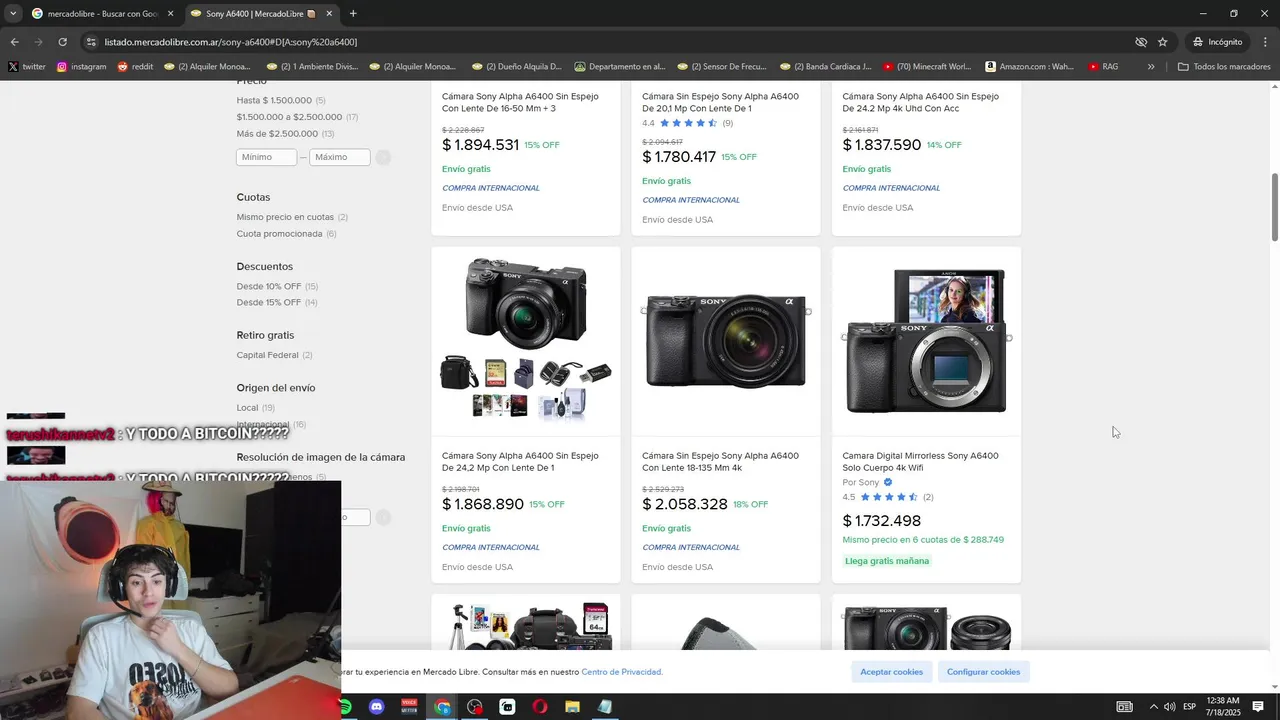
Task: Filter by Desde 15% OFF
Action: [x=269, y=302]
